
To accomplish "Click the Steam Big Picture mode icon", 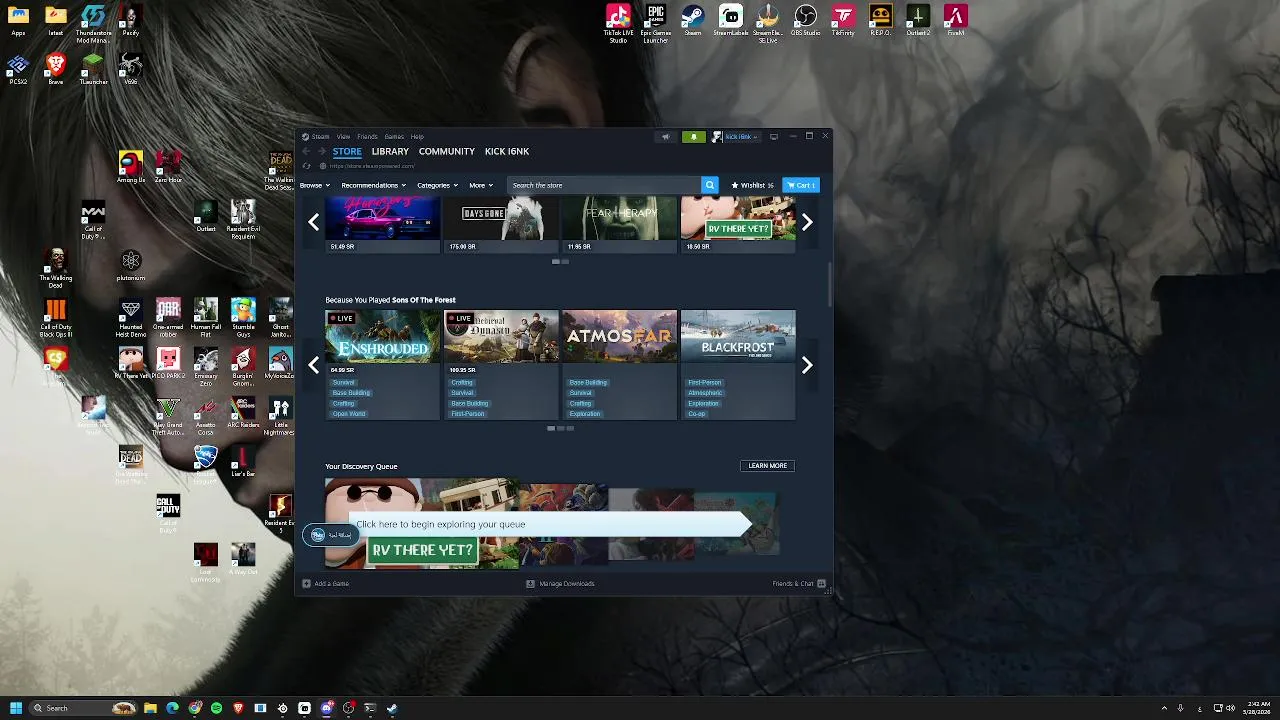I will click(x=773, y=137).
